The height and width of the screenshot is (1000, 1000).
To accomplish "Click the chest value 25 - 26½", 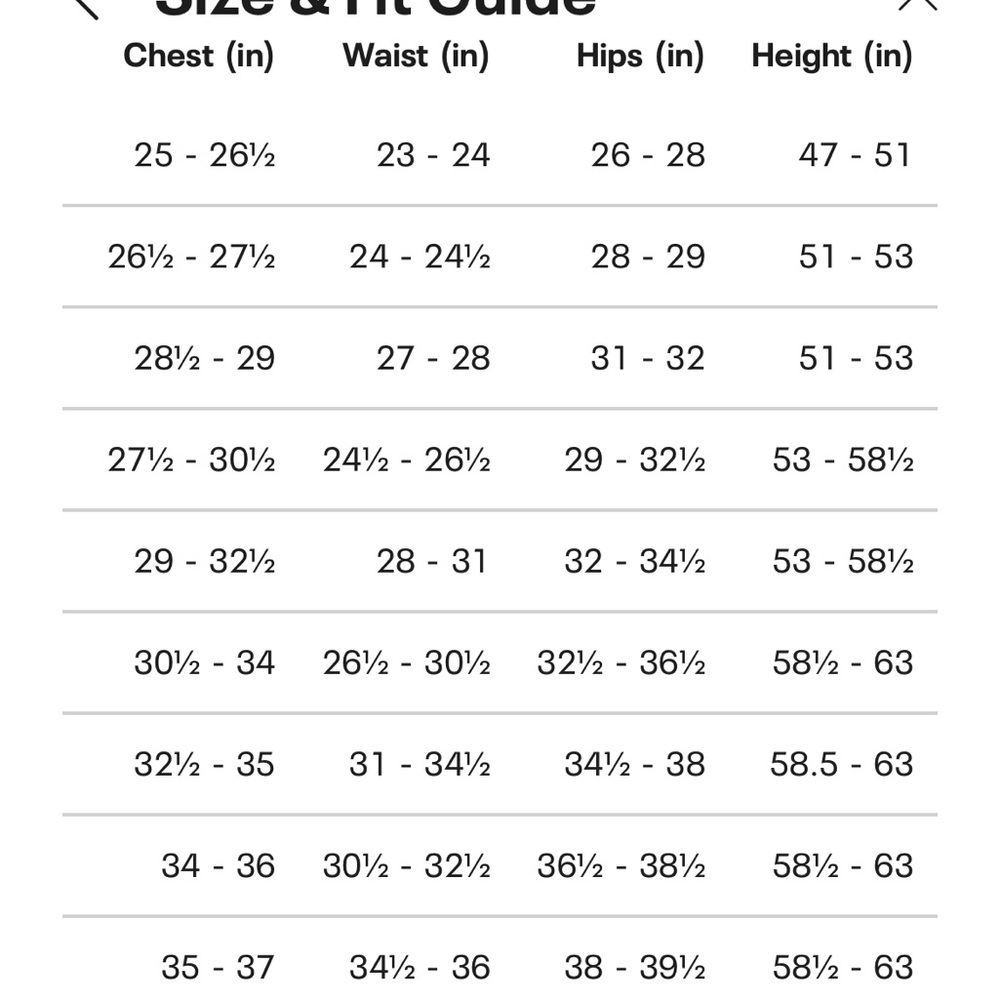I will [204, 155].
